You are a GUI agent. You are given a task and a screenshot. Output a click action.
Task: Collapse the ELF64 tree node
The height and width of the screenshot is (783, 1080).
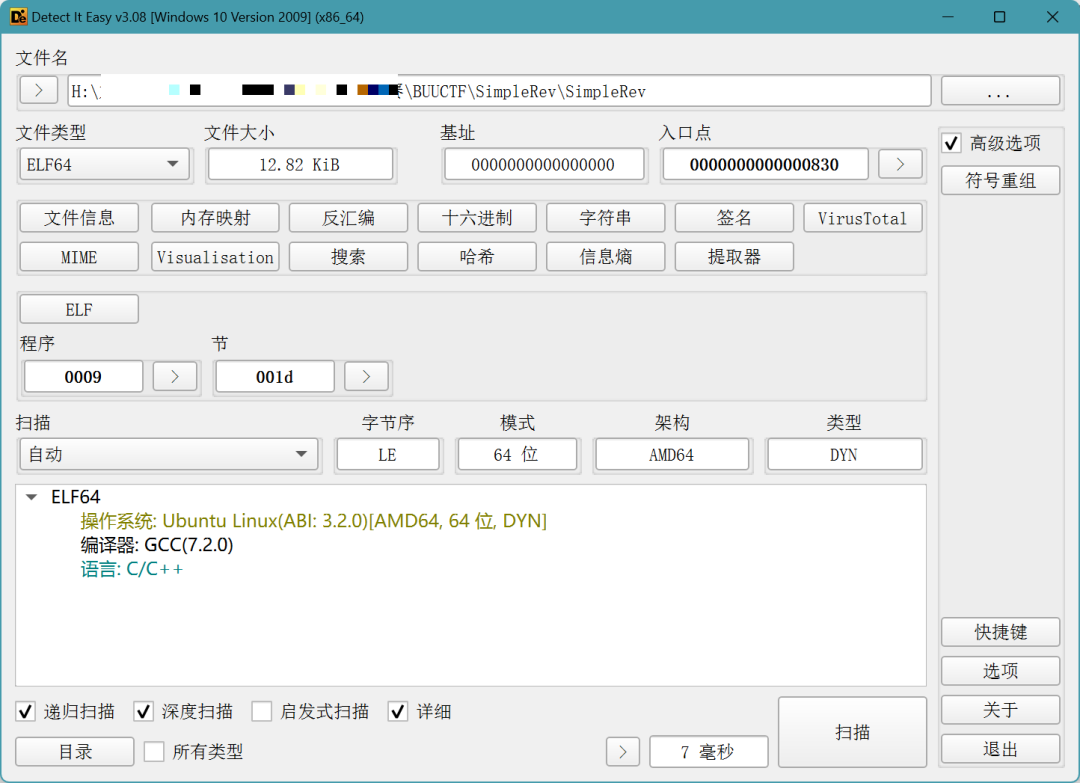click(x=31, y=497)
